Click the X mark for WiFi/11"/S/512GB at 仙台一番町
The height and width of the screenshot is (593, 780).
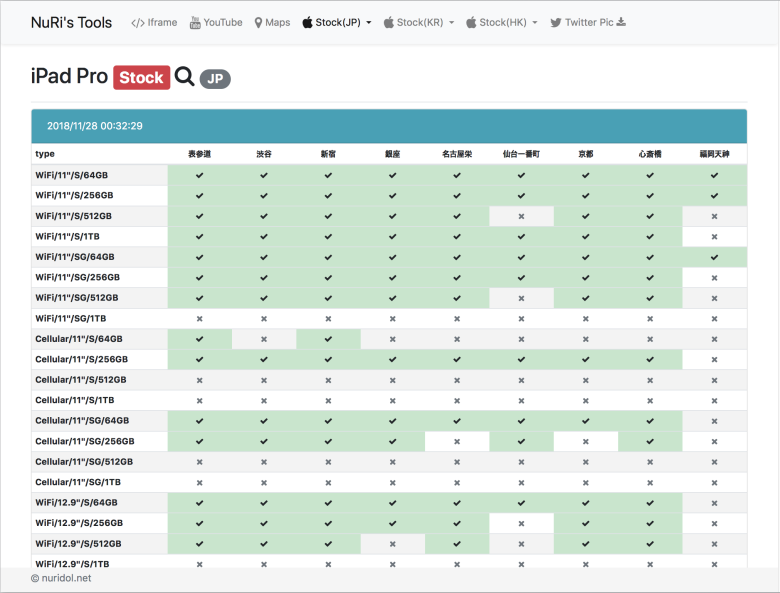pyautogui.click(x=521, y=216)
